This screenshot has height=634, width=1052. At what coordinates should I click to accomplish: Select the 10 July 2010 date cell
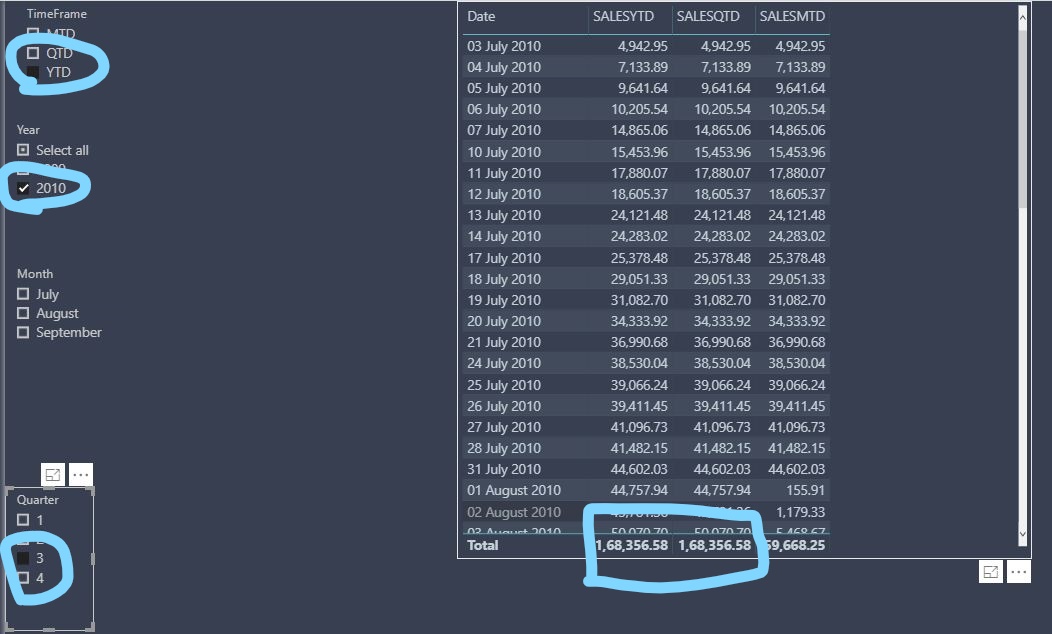504,152
